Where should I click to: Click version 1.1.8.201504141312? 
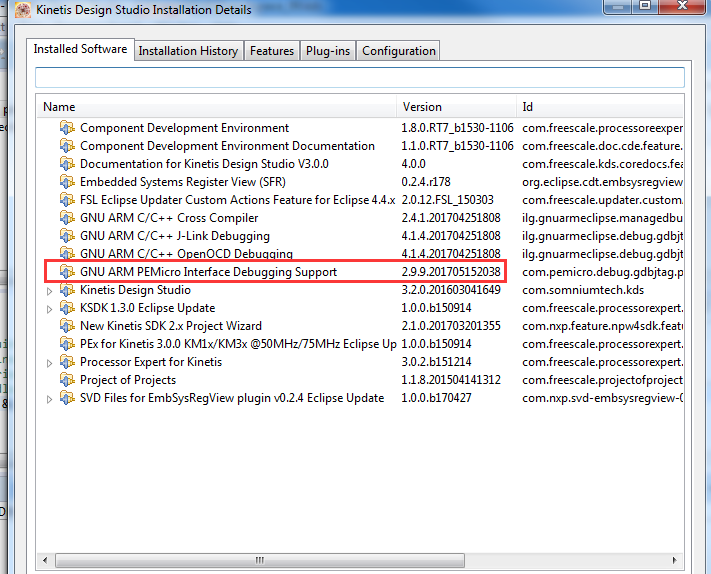click(x=451, y=379)
